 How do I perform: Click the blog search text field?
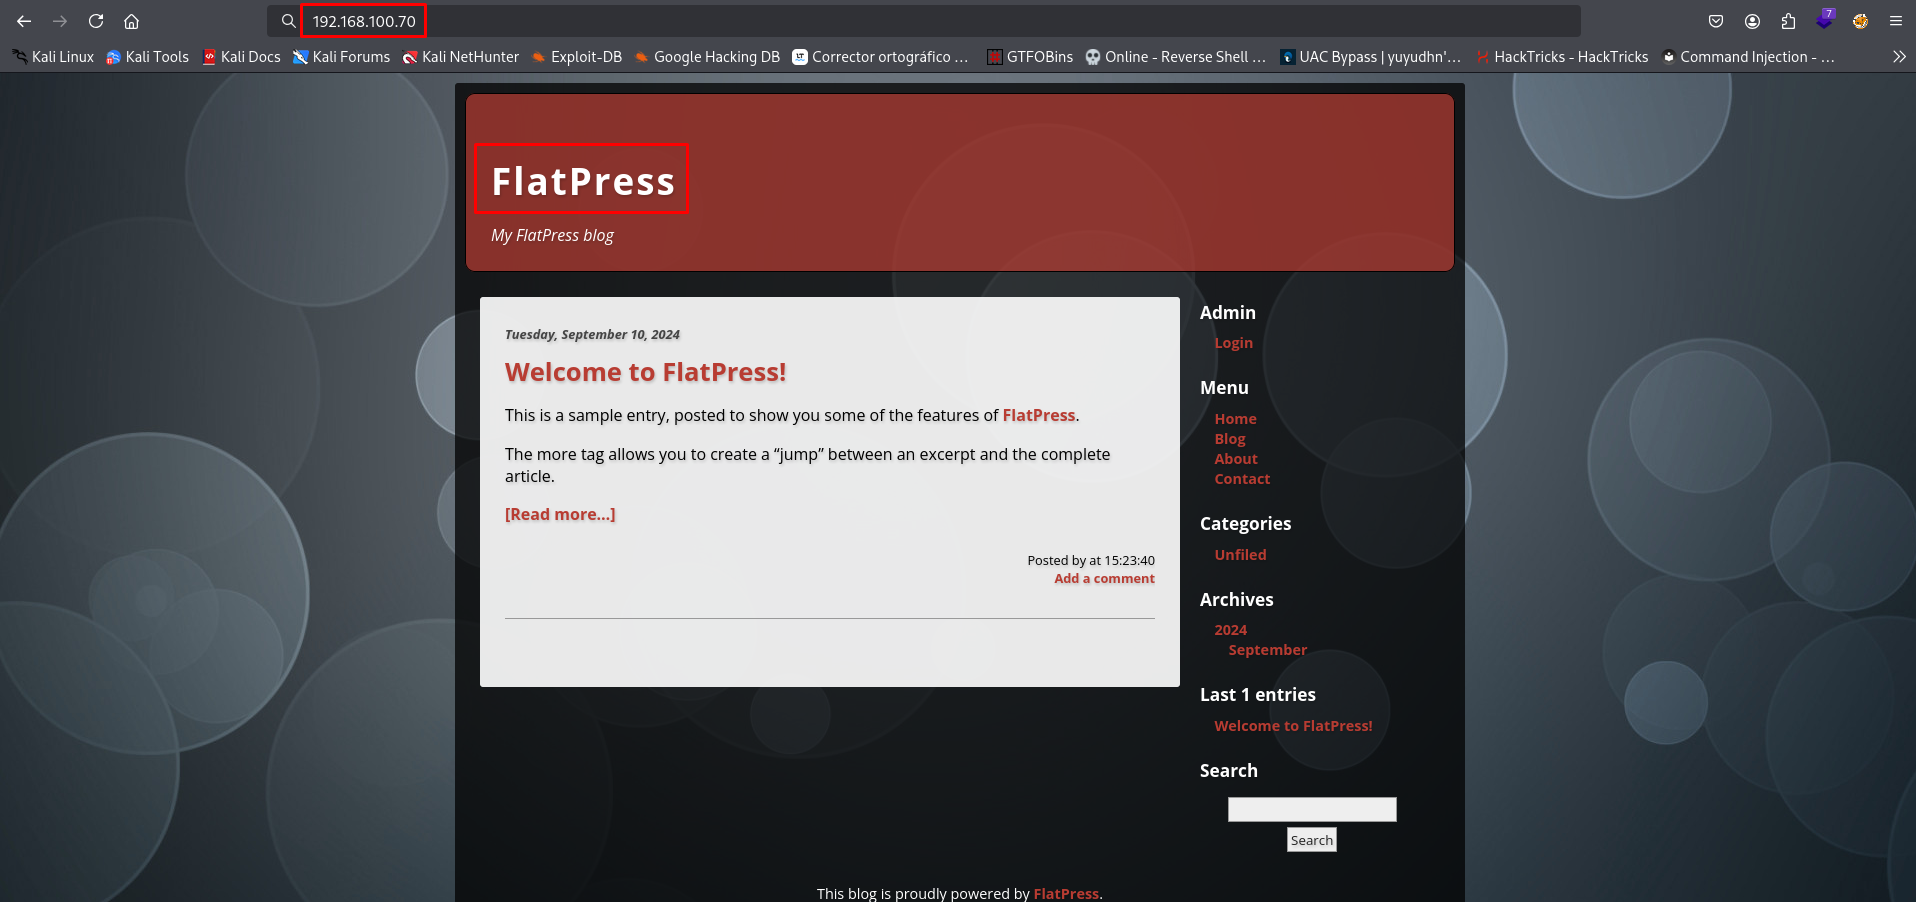(x=1312, y=809)
